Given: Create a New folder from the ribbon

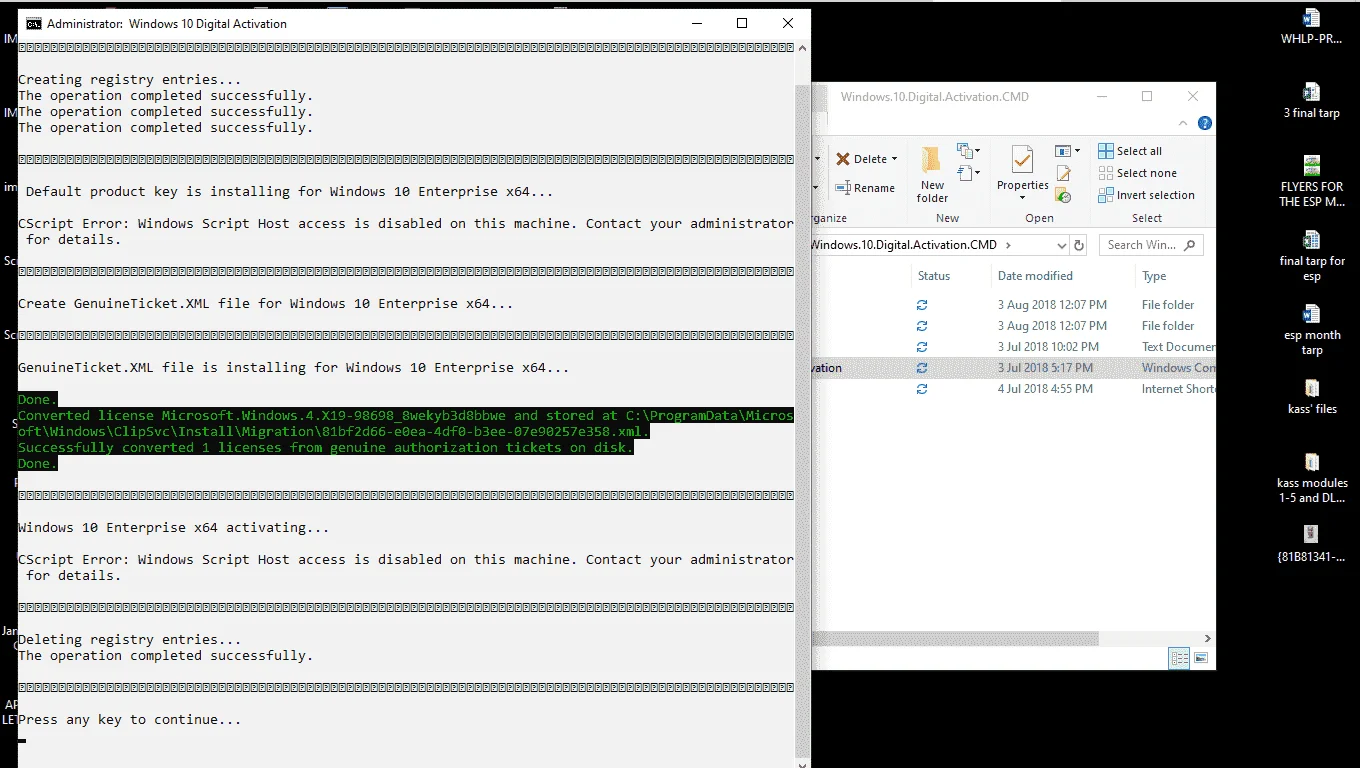Looking at the screenshot, I should coord(932,176).
